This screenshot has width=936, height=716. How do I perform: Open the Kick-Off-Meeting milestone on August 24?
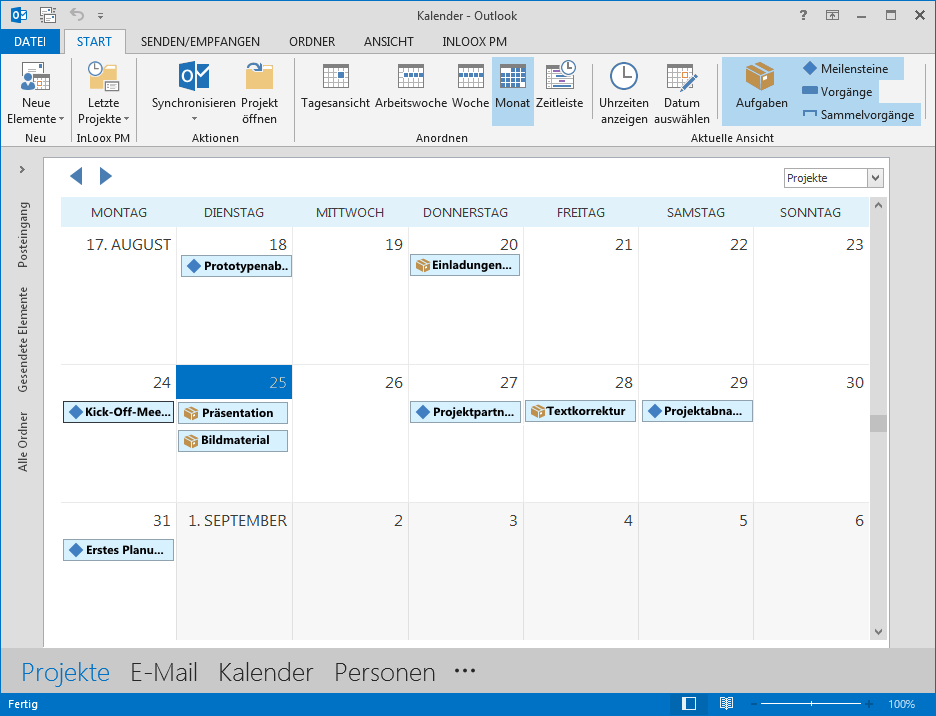coord(118,412)
